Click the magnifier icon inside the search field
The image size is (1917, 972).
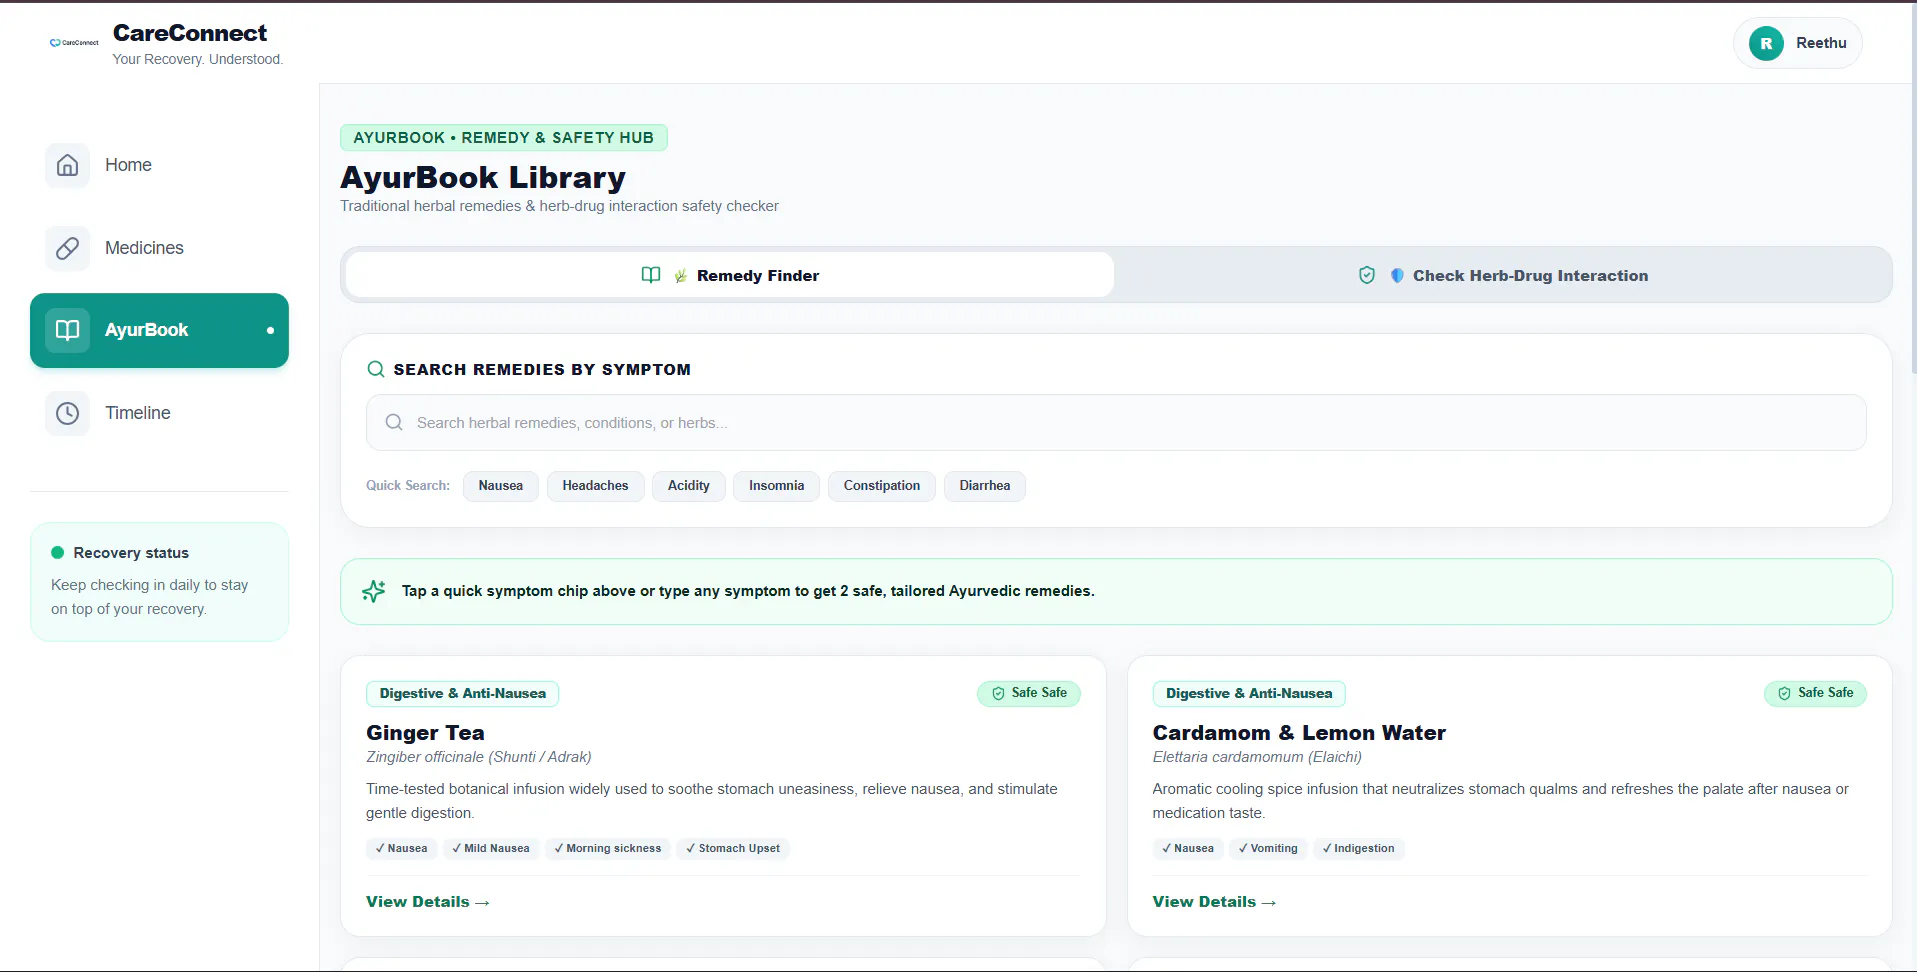pos(394,422)
